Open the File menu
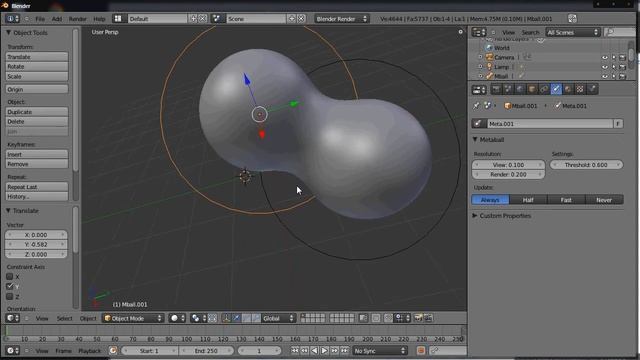The height and width of the screenshot is (360, 640). click(x=40, y=19)
